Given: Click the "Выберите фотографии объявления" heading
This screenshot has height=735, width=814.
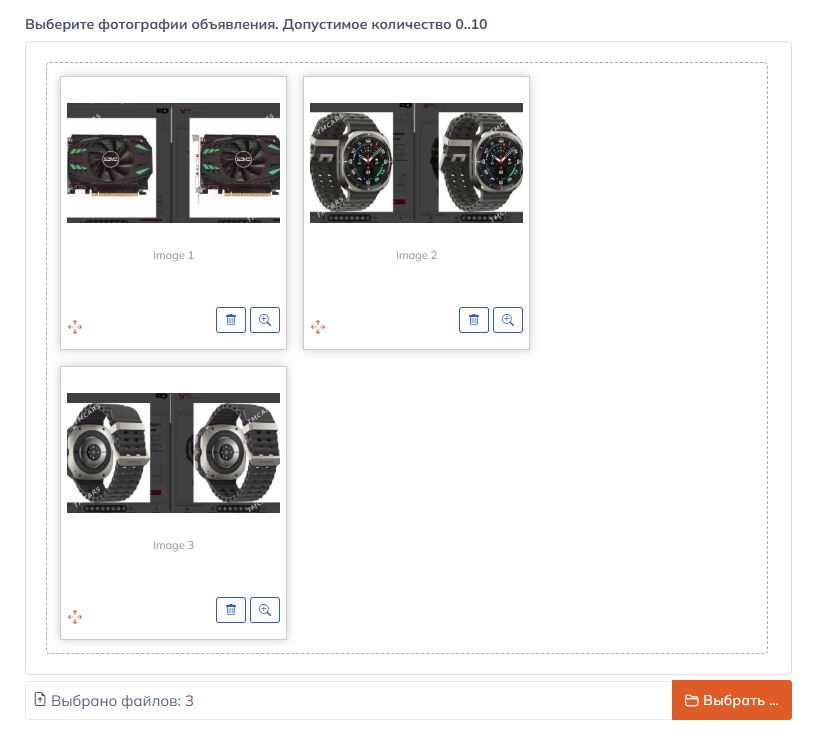Looking at the screenshot, I should pyautogui.click(x=150, y=23).
